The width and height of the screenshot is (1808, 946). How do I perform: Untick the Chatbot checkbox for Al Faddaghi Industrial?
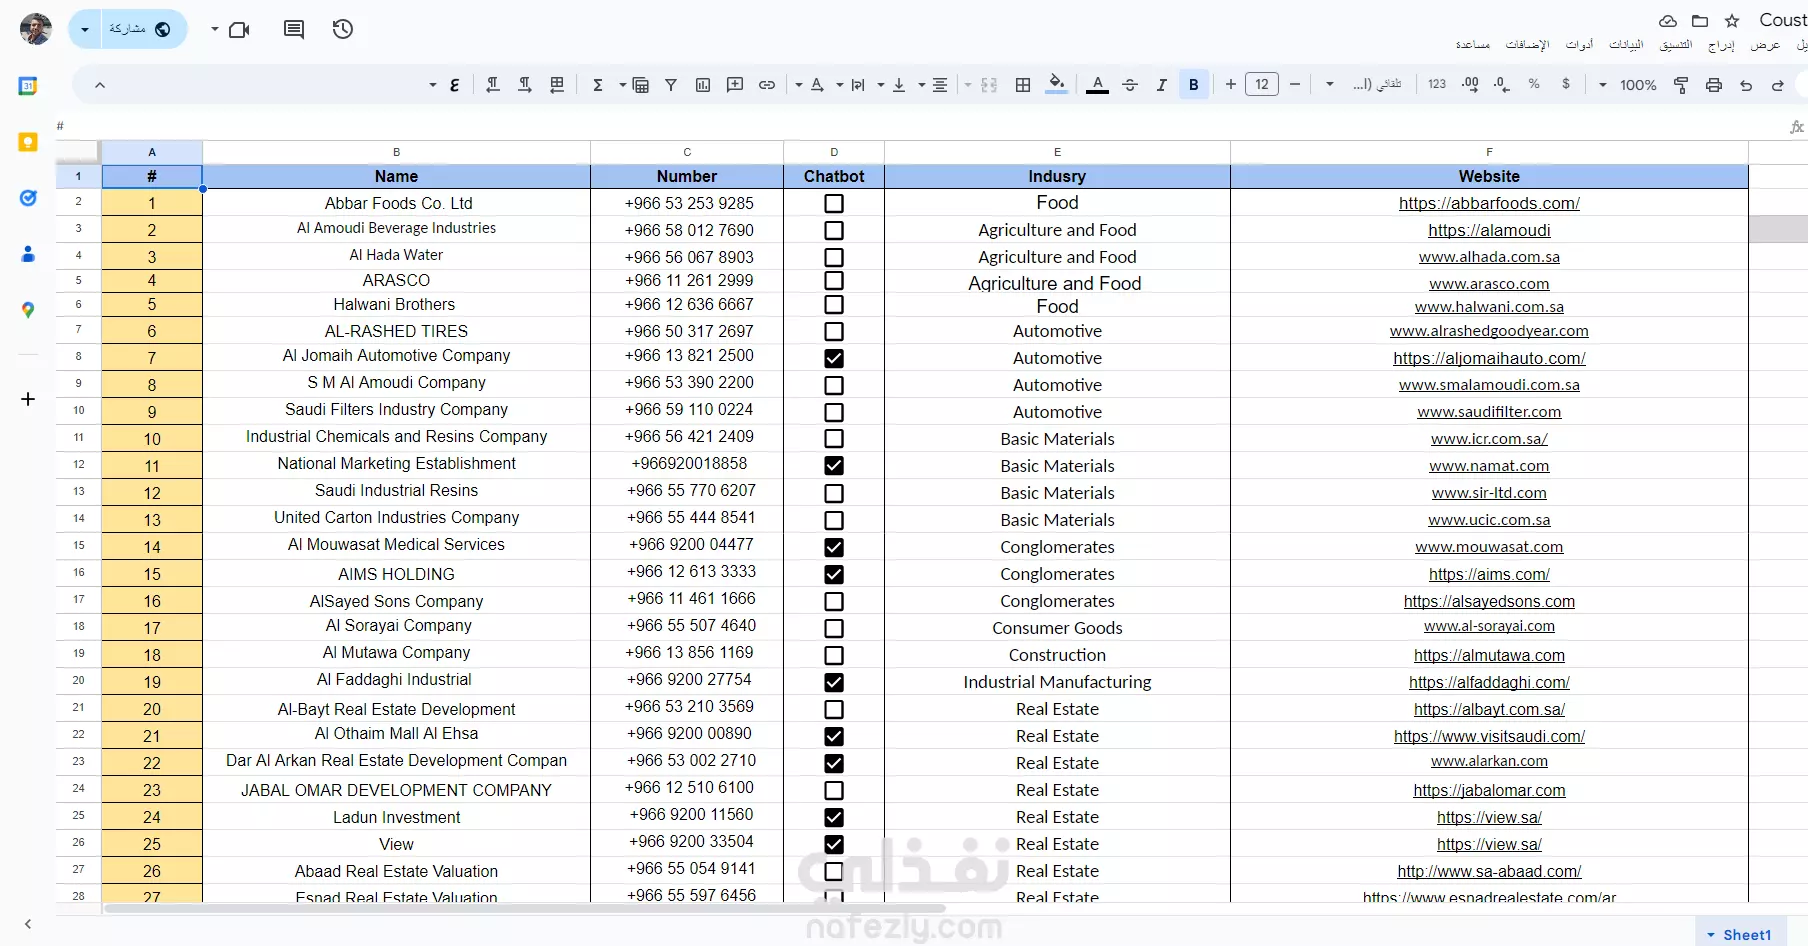click(834, 682)
